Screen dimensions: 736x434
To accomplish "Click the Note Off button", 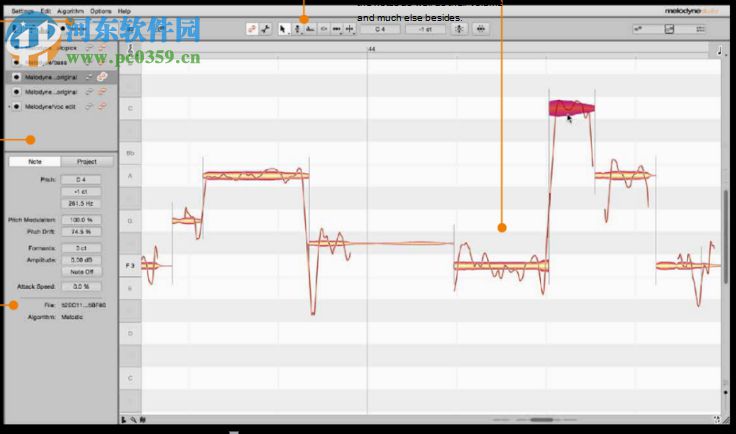I will click(81, 272).
